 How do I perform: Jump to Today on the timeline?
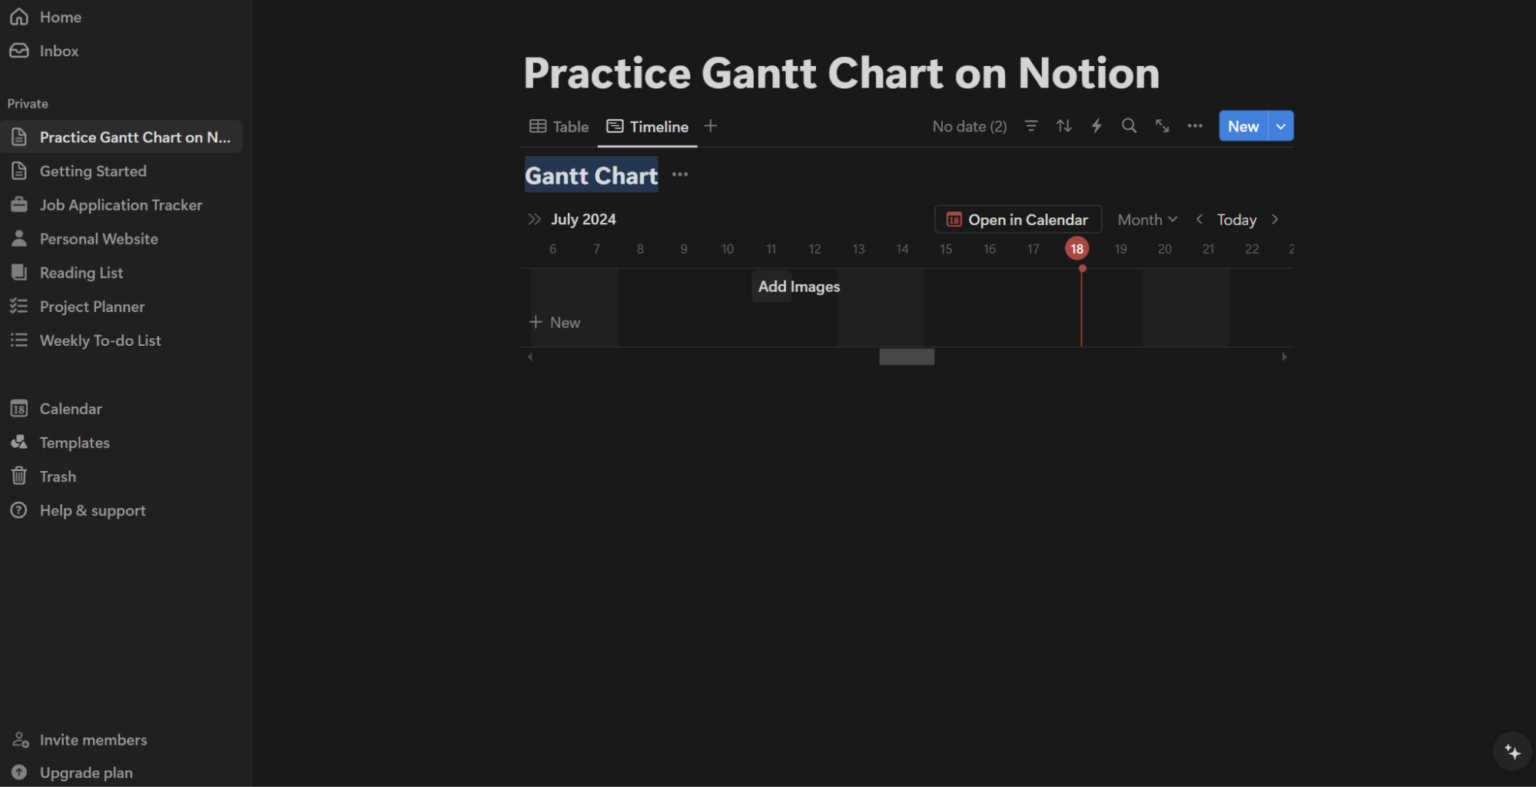point(1236,219)
